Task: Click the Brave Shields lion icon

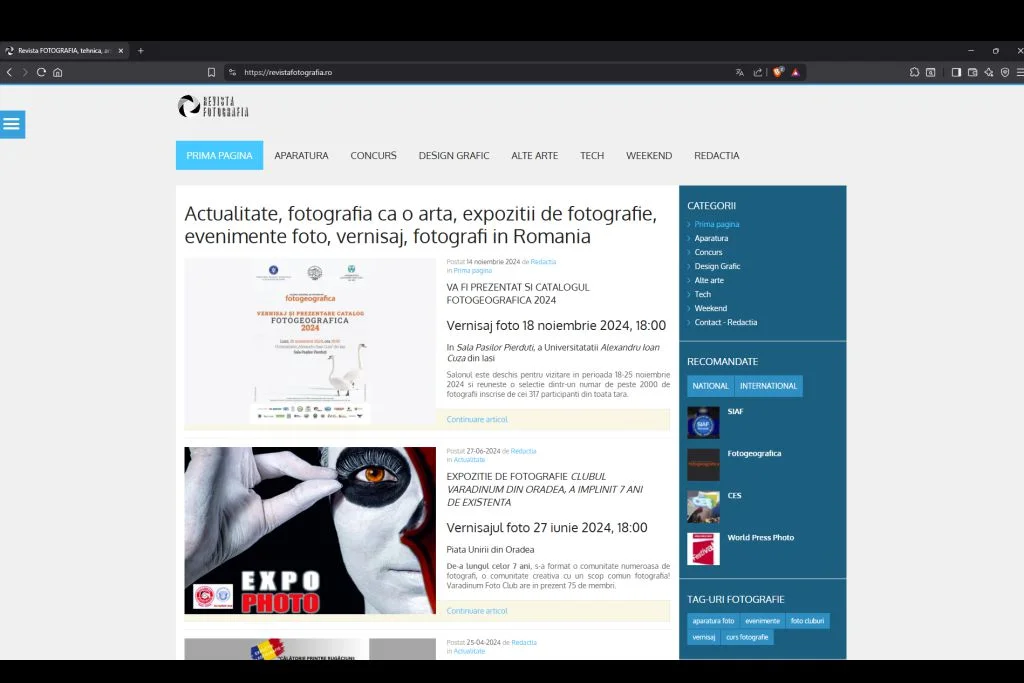Action: [777, 72]
